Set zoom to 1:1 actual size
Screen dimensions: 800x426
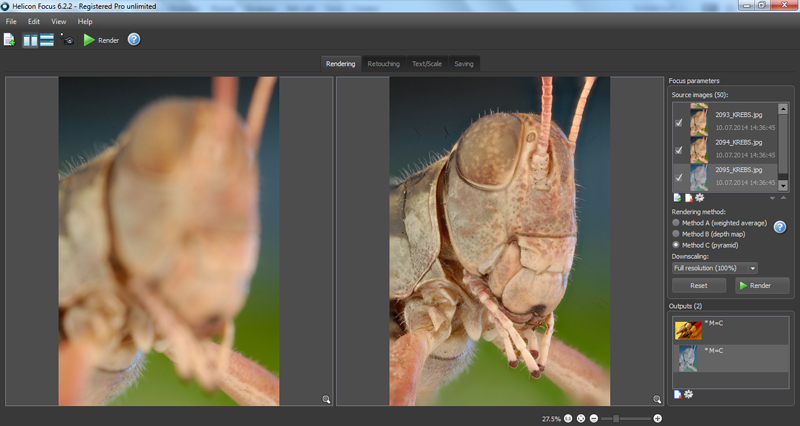pyautogui.click(x=568, y=418)
